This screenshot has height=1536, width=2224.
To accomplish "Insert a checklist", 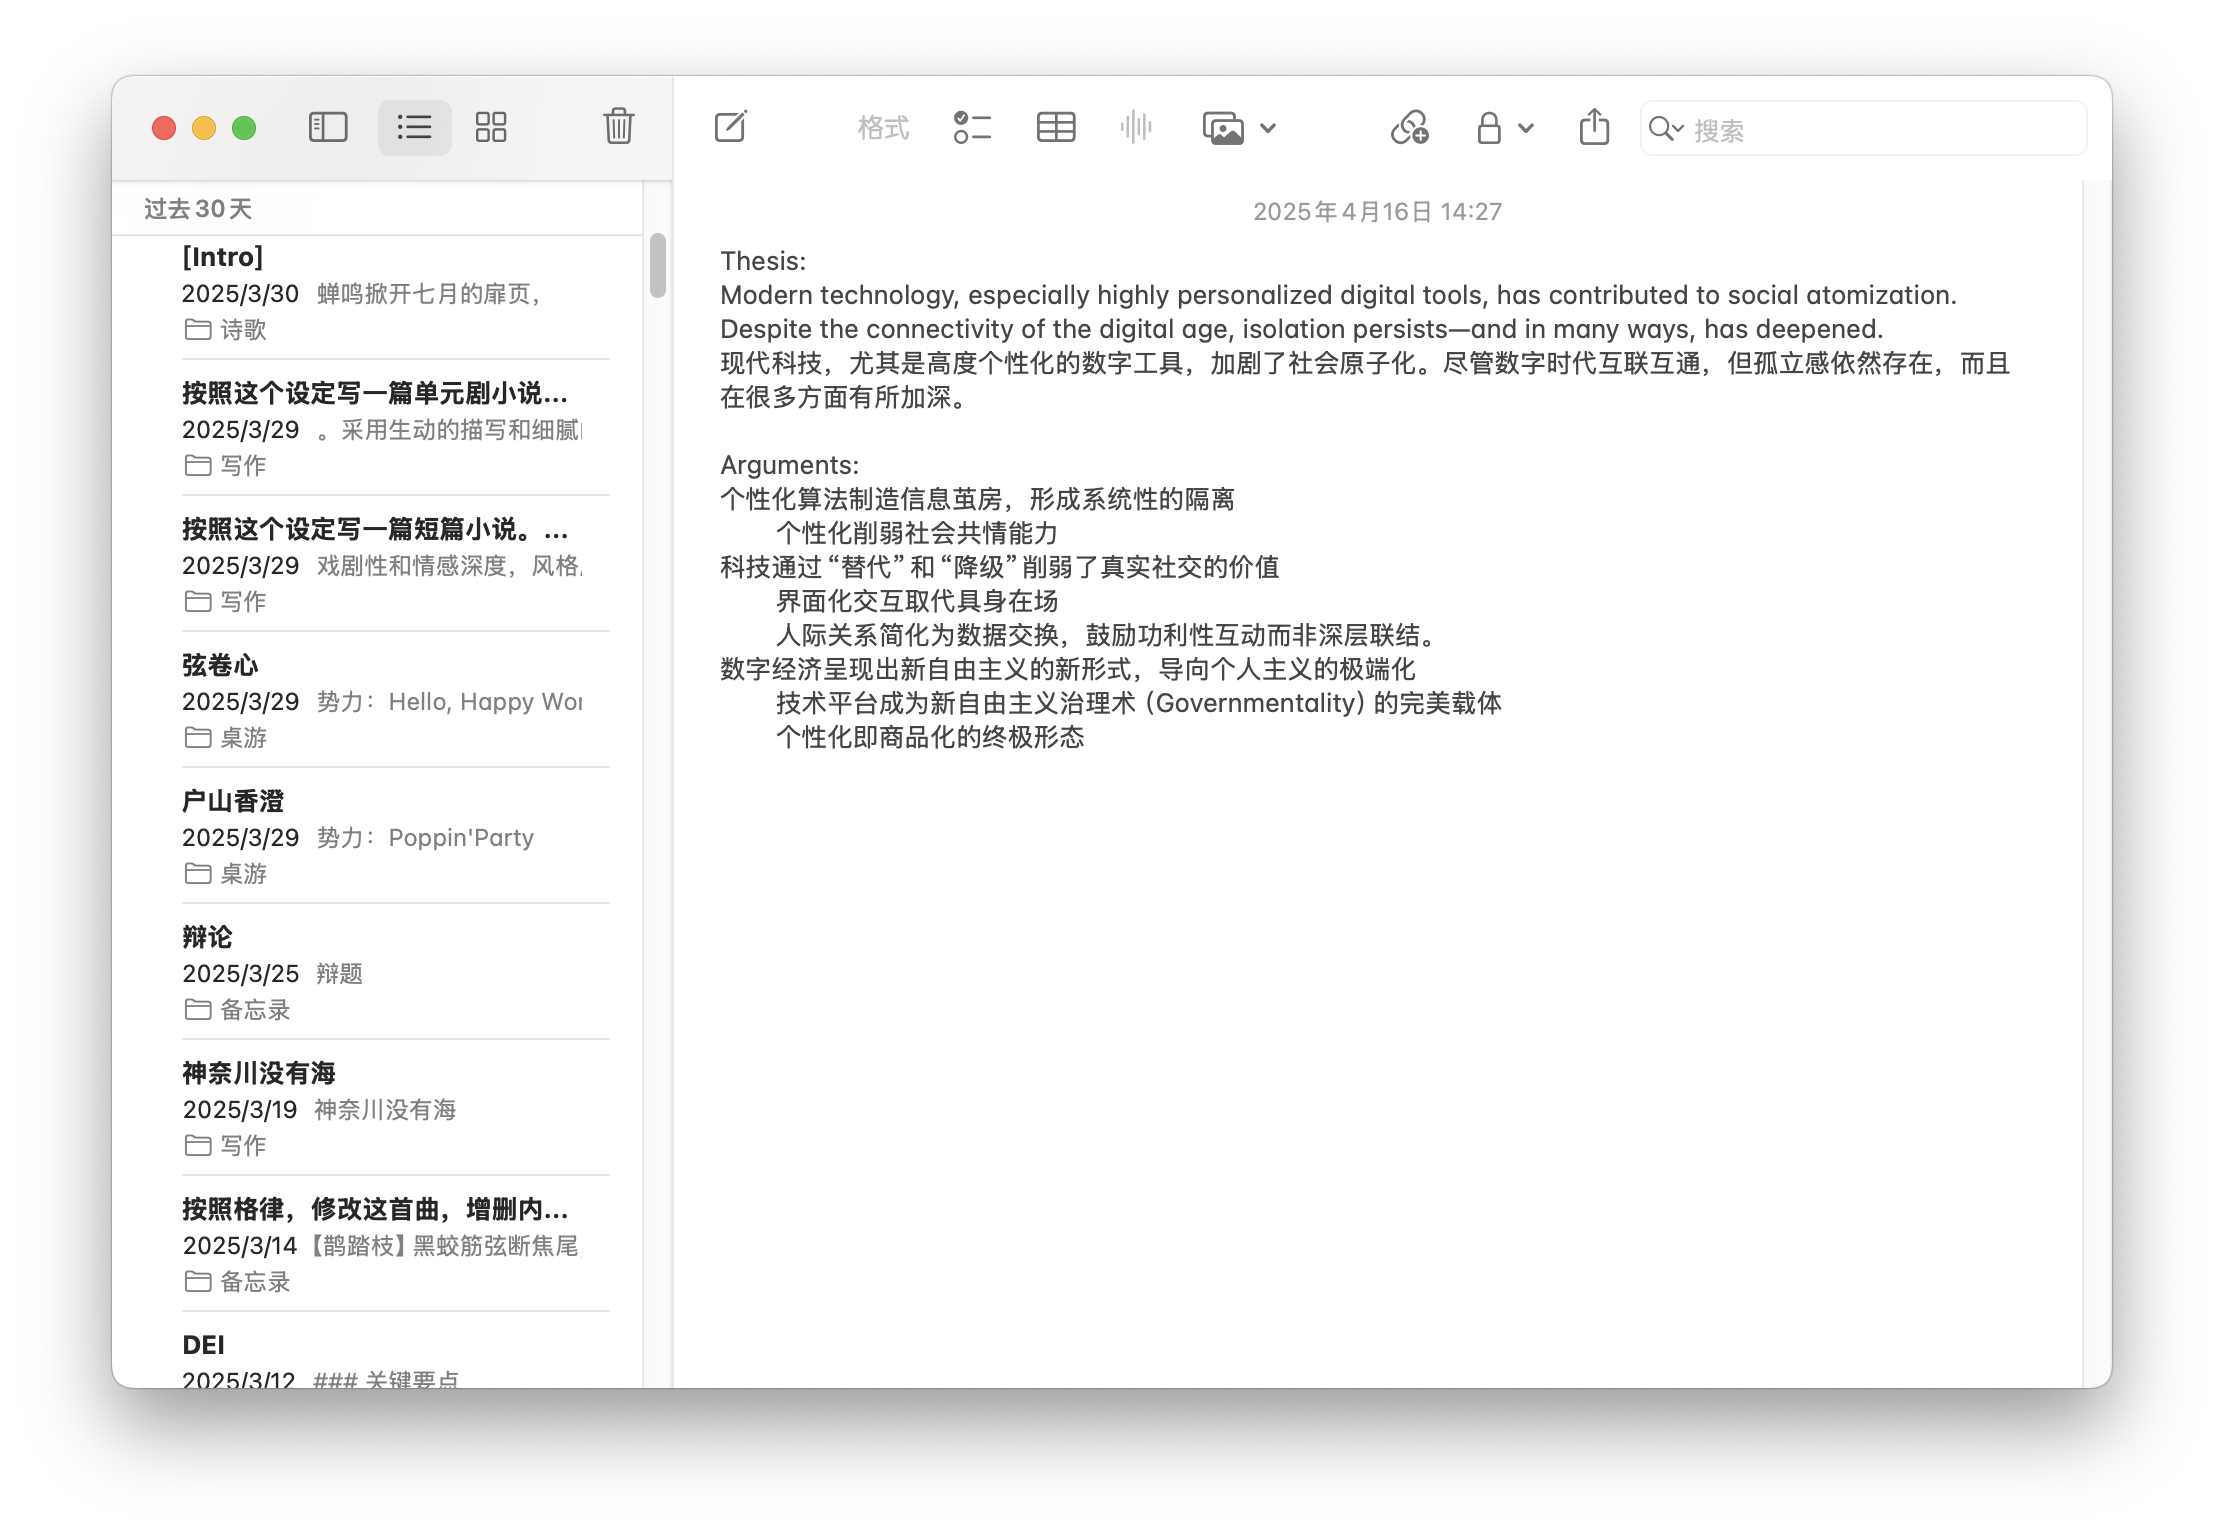I will 971,127.
